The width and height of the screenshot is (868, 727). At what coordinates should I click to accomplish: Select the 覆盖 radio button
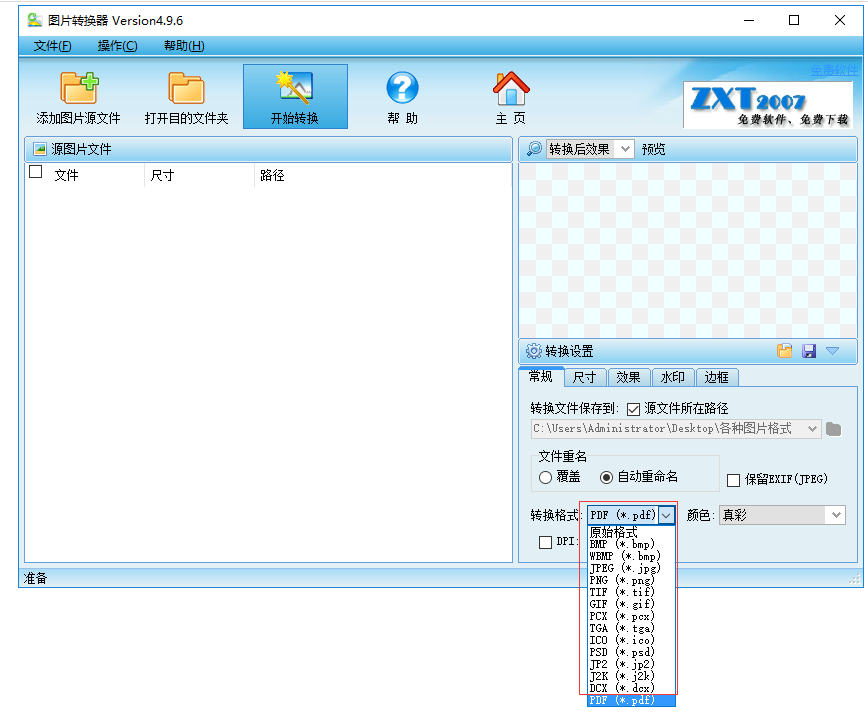(x=545, y=477)
